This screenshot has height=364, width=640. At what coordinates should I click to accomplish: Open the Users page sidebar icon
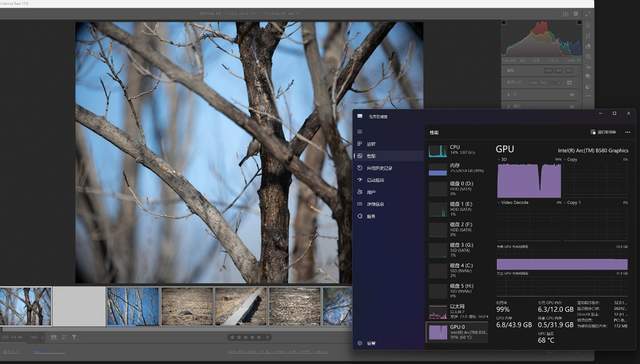click(x=360, y=192)
